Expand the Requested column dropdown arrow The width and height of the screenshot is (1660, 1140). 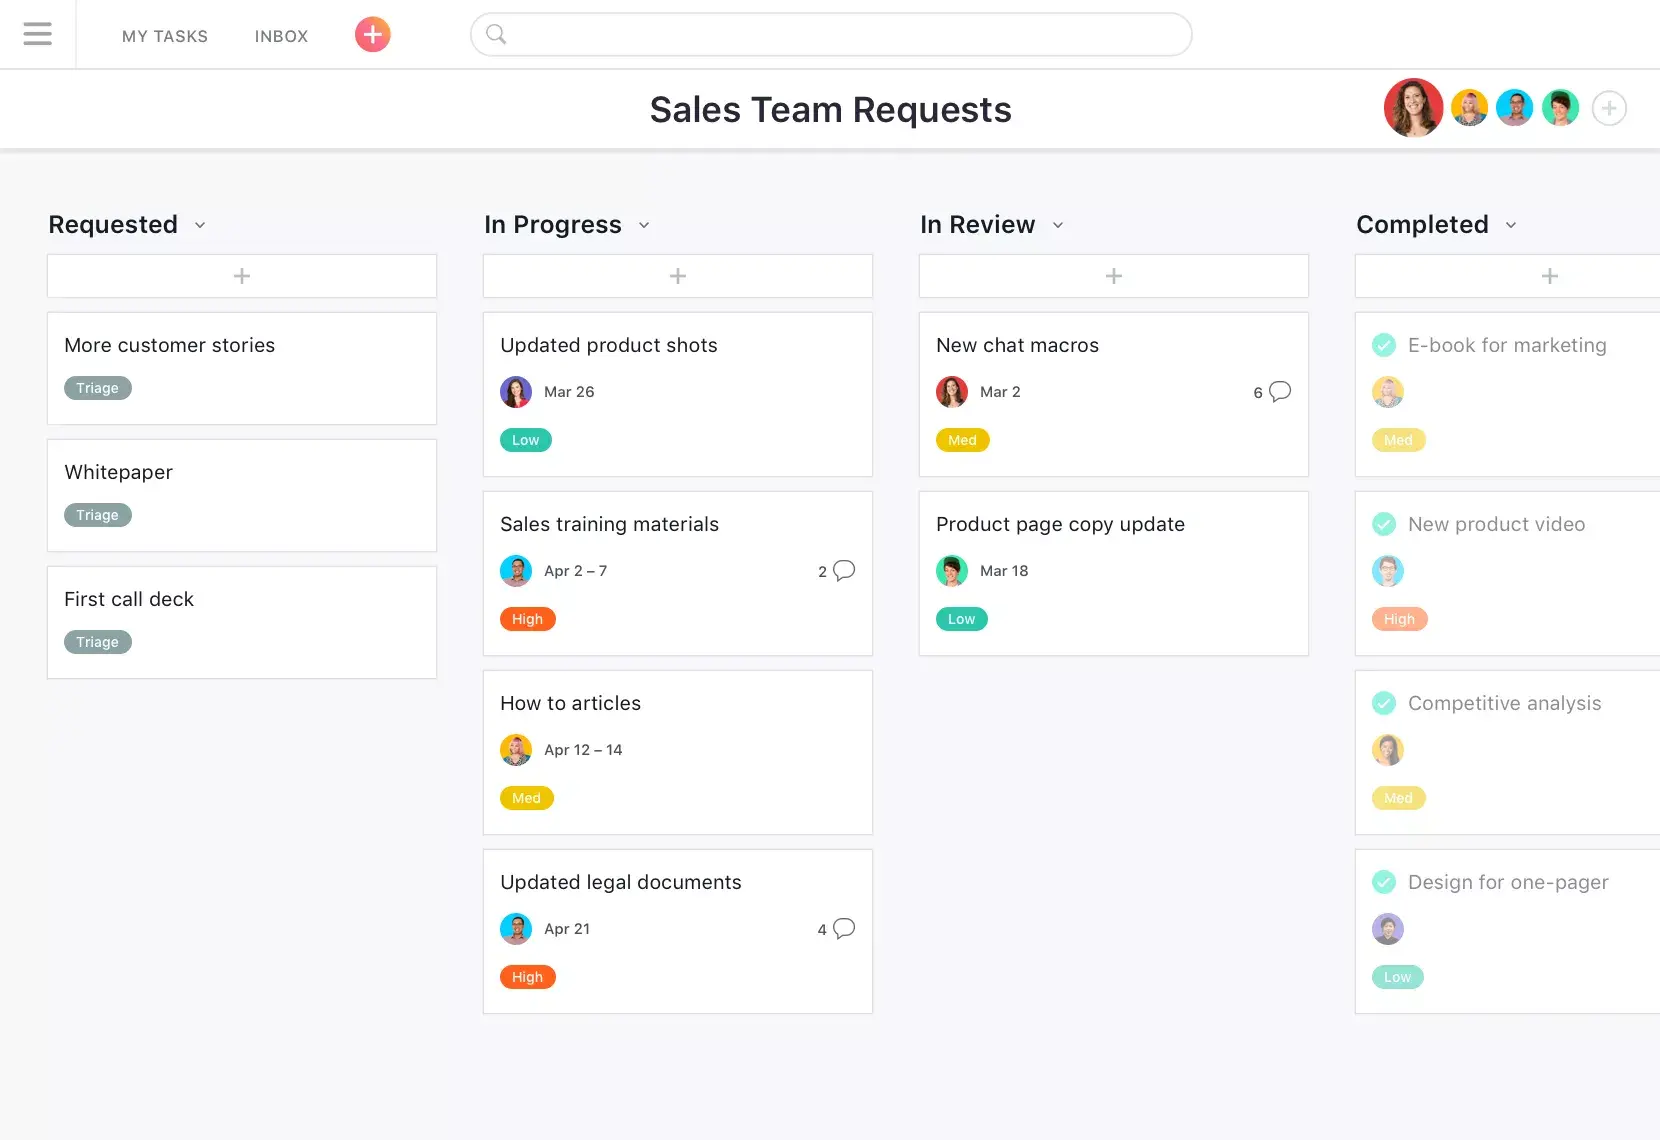click(200, 225)
